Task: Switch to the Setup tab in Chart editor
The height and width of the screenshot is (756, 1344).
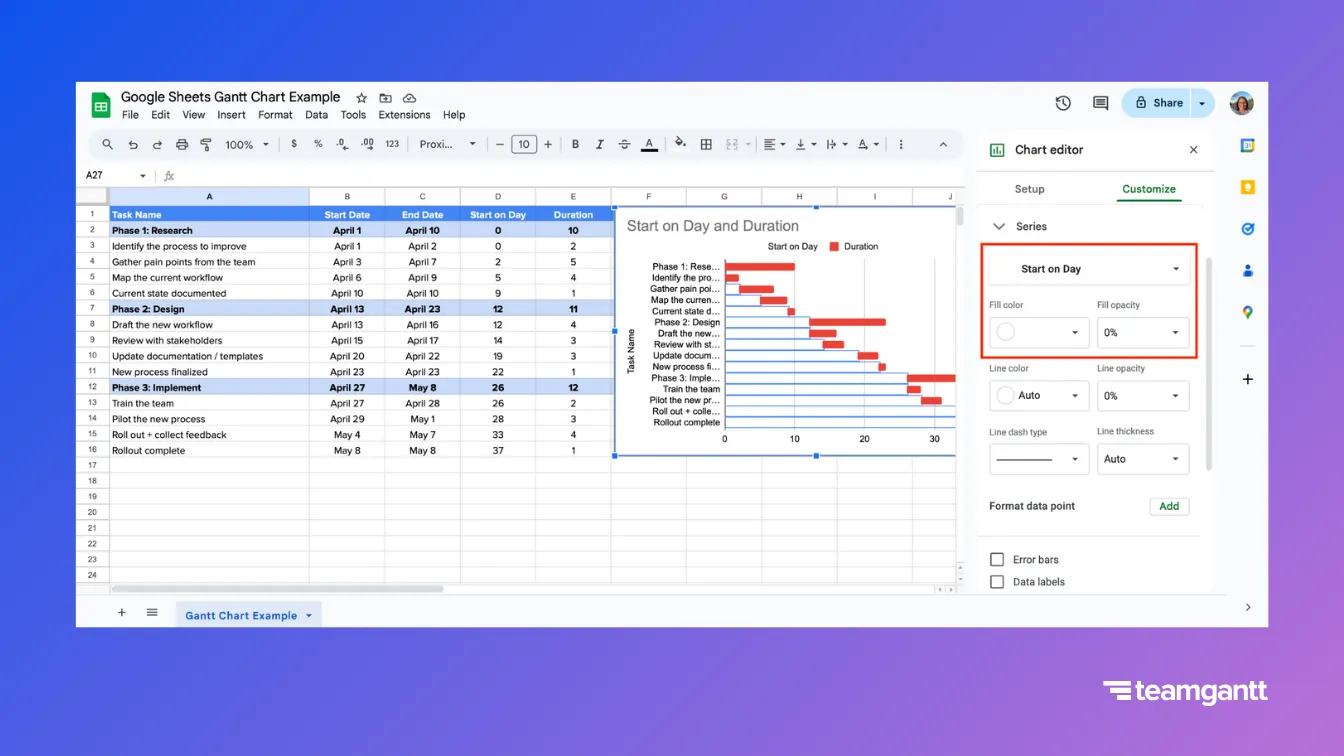Action: 1030,189
